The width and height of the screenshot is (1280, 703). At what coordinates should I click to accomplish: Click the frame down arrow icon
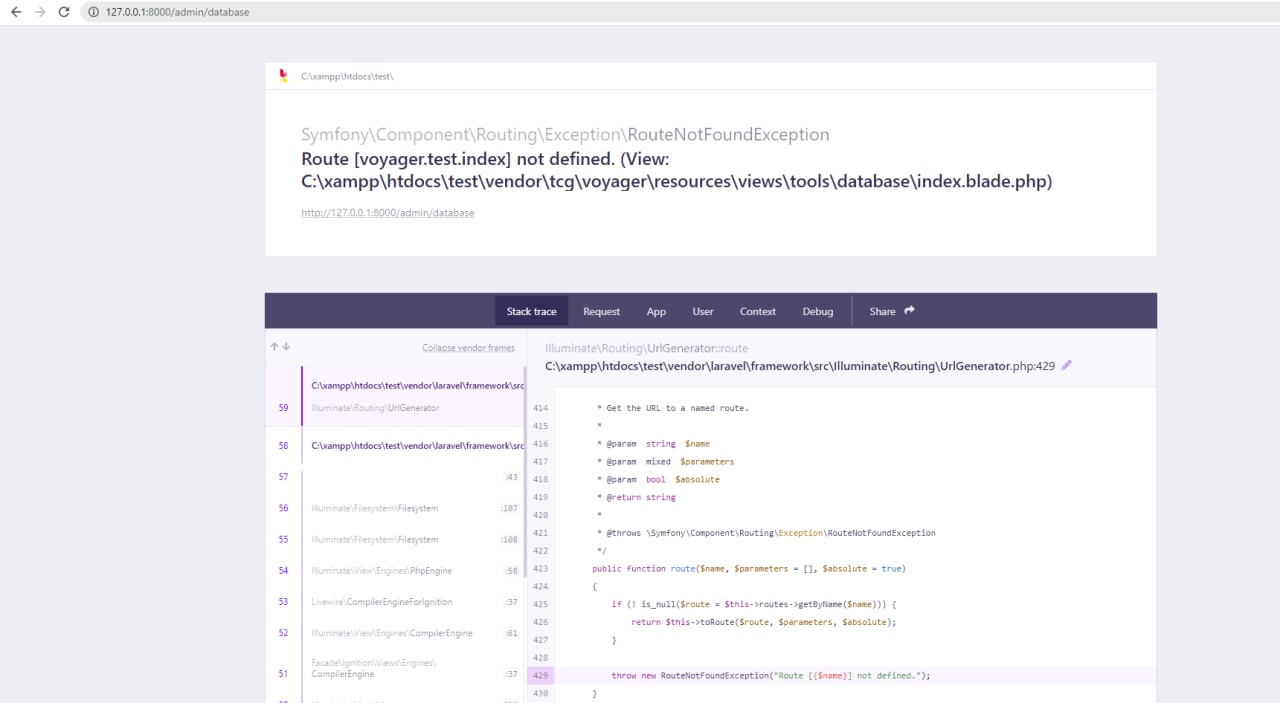click(286, 347)
